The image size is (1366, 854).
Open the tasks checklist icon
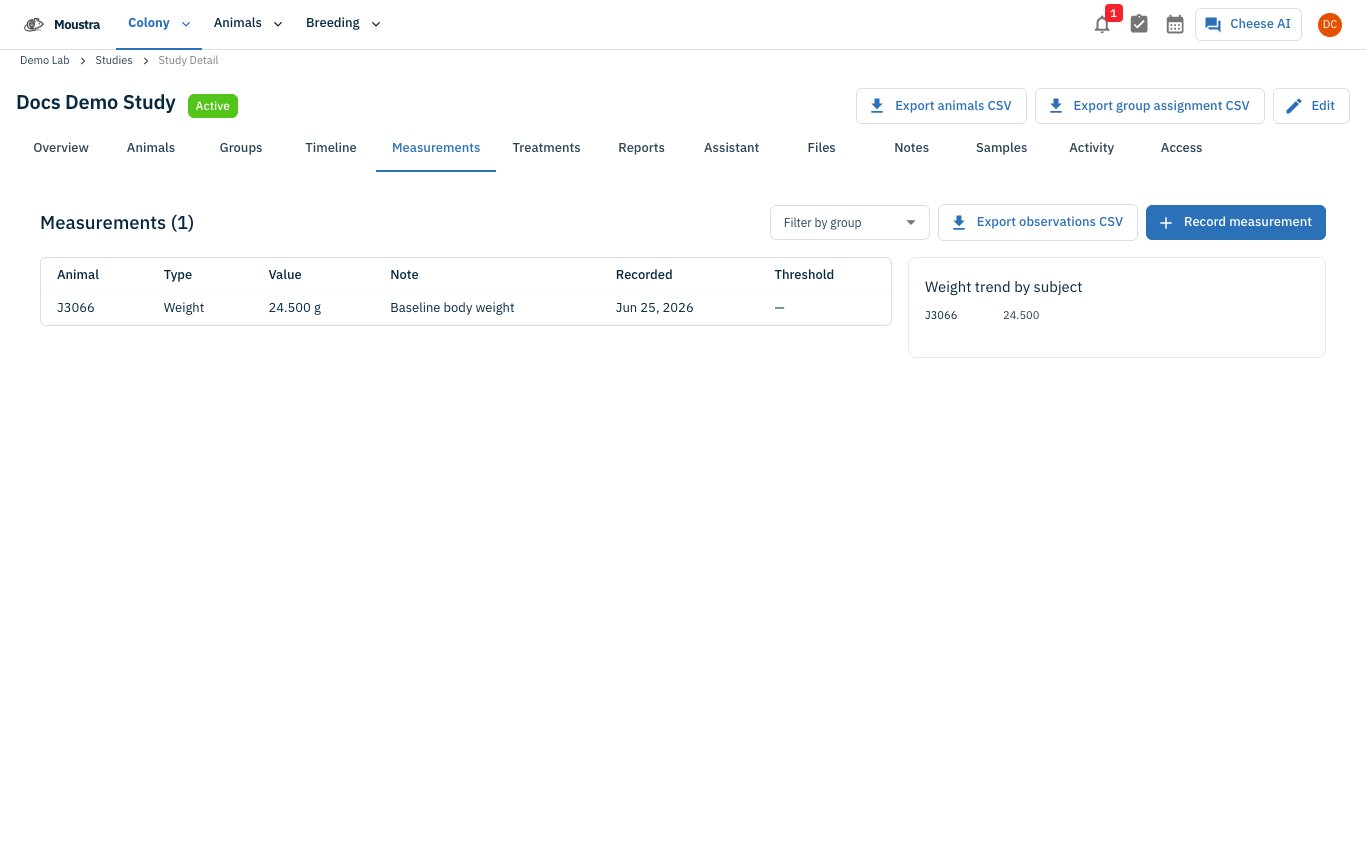(x=1139, y=24)
